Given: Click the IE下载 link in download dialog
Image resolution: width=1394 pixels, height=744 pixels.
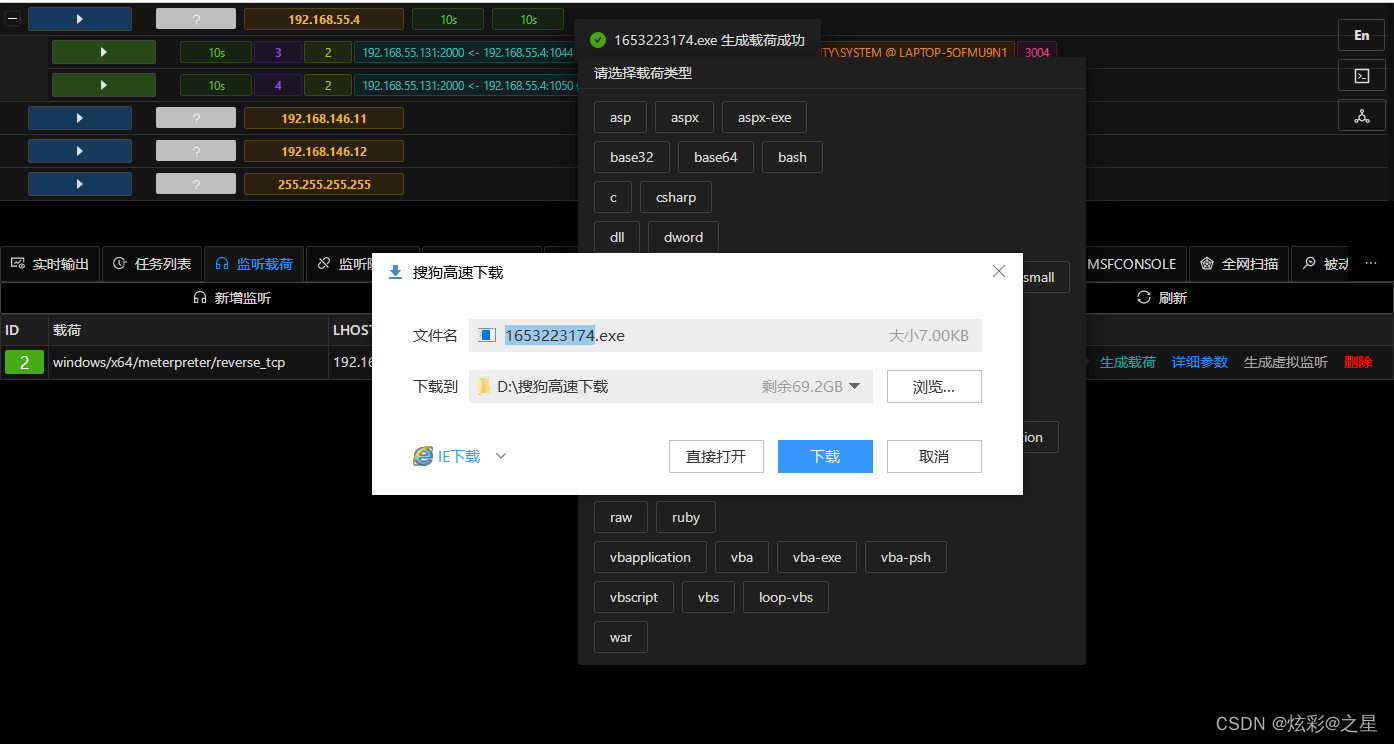Looking at the screenshot, I should (x=458, y=456).
